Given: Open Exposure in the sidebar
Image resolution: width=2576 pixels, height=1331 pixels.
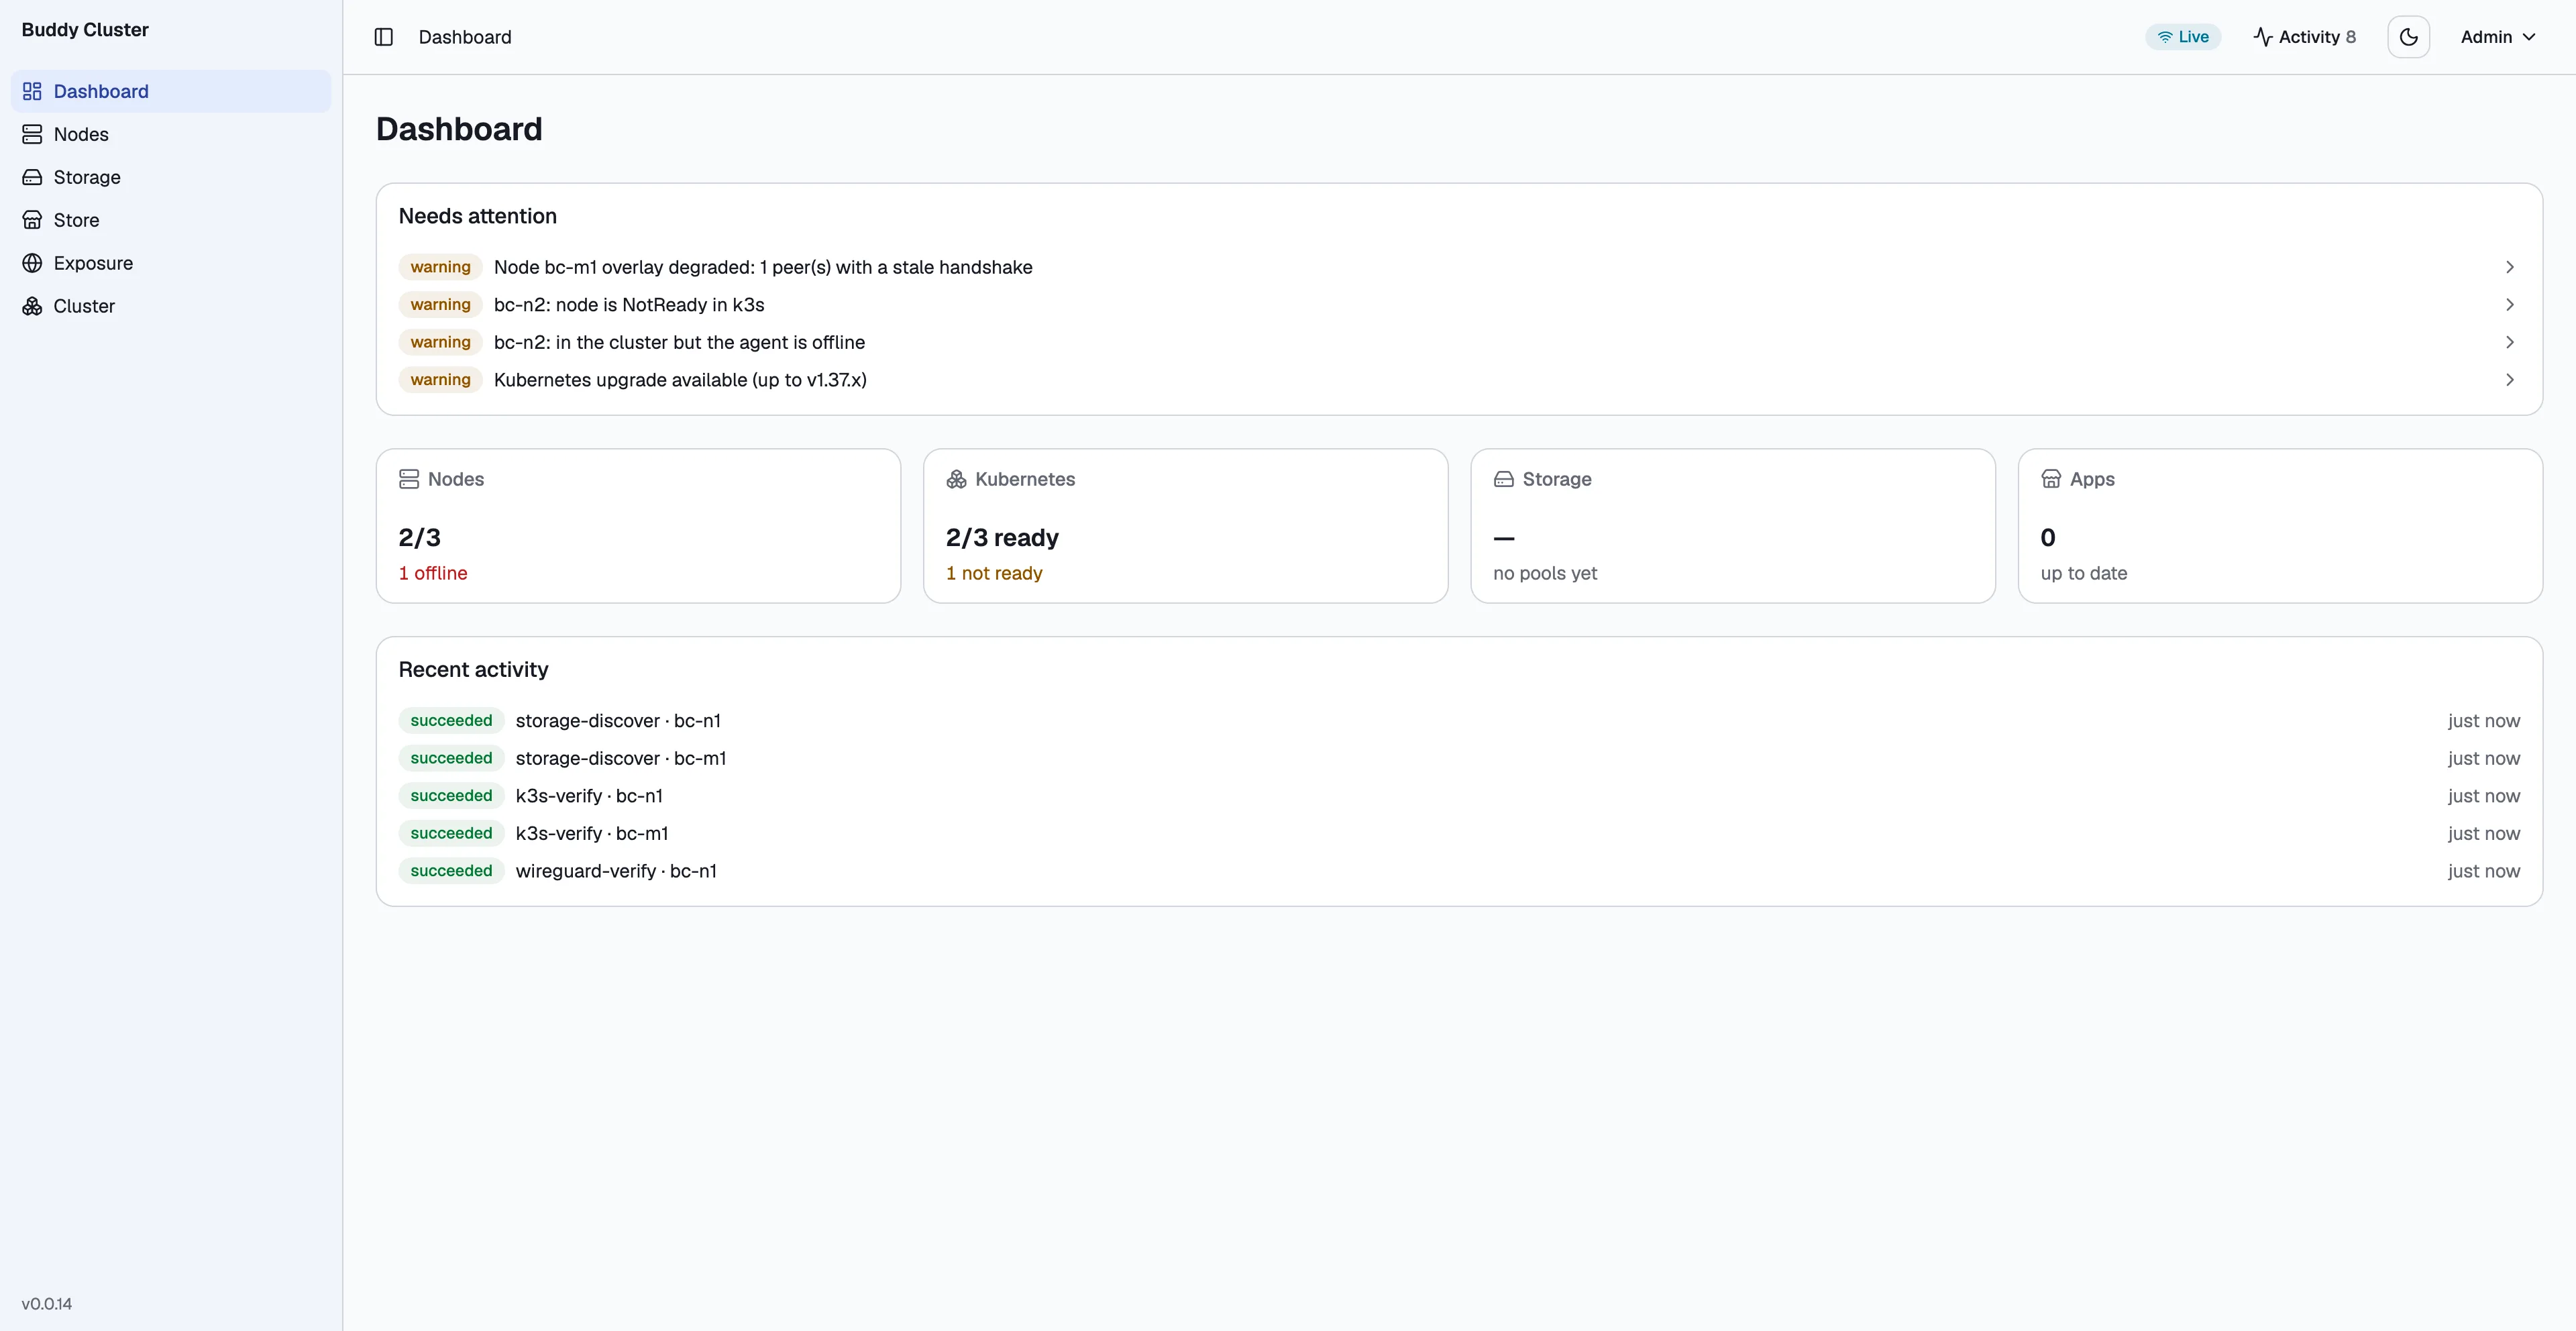Looking at the screenshot, I should point(171,263).
